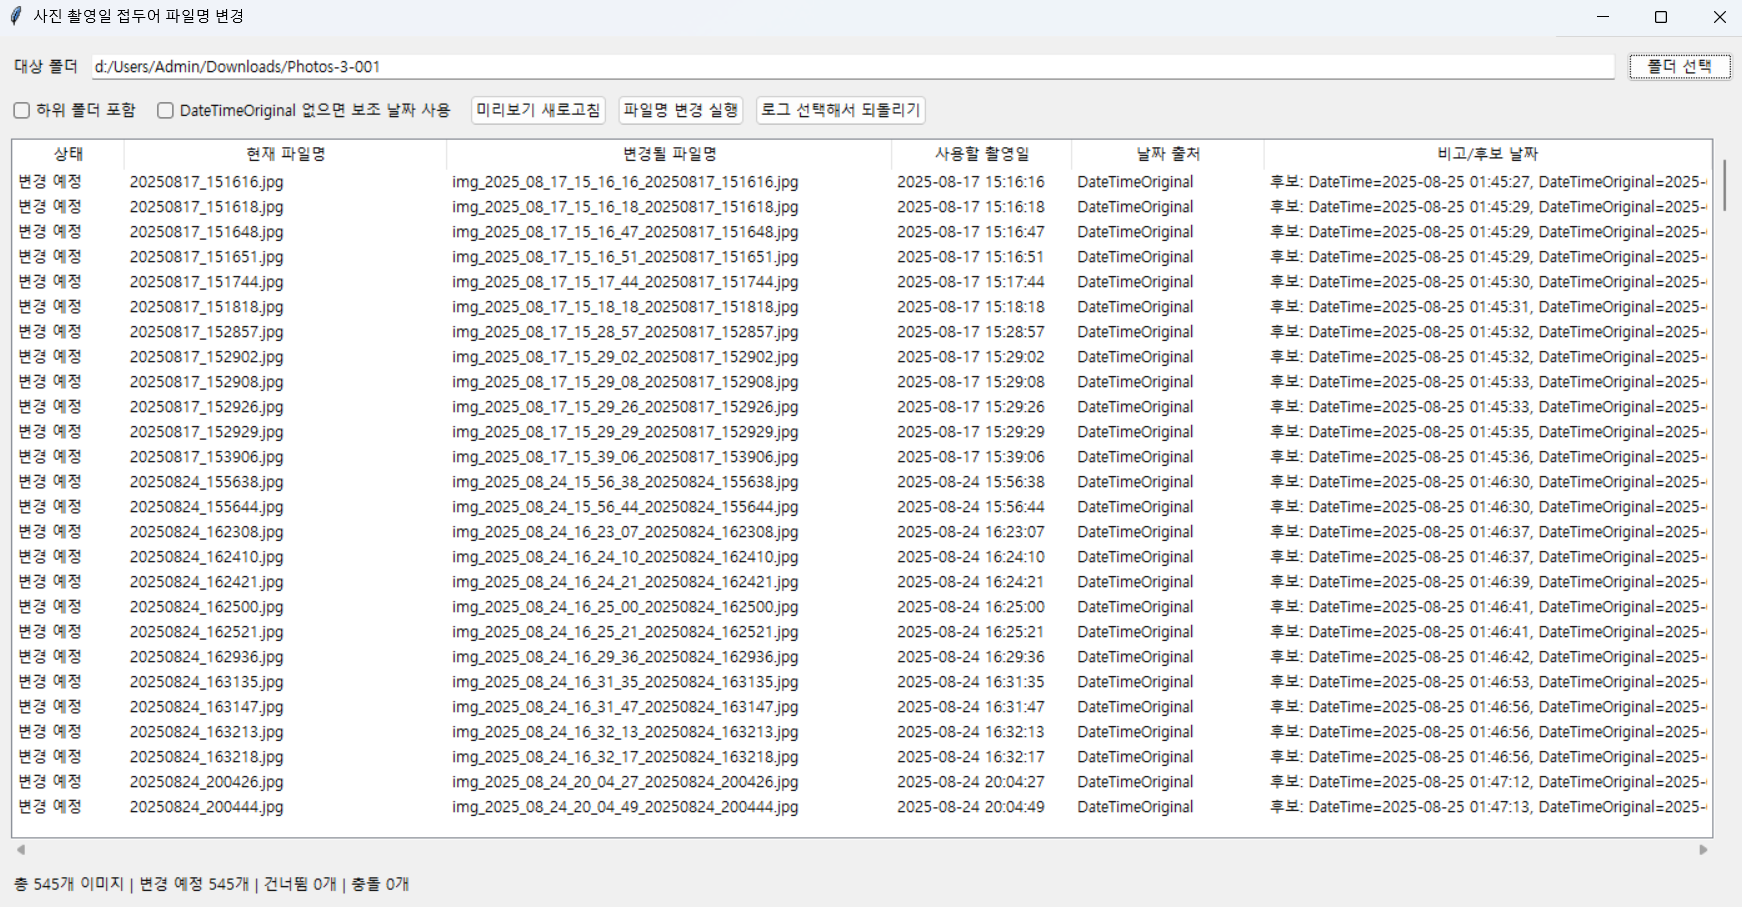The image size is (1742, 907).
Task: Click the 비고/후보 날짜 column header
Action: (1487, 154)
